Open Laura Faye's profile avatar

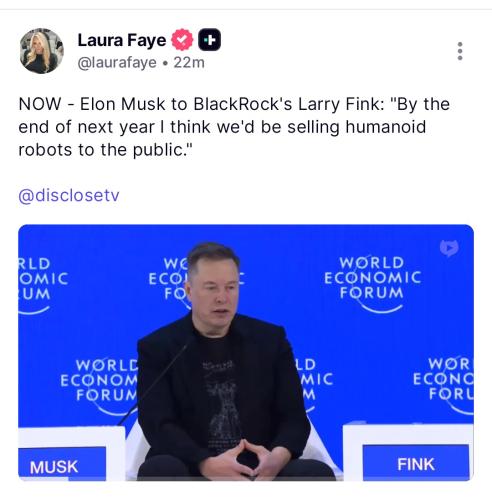(x=42, y=51)
